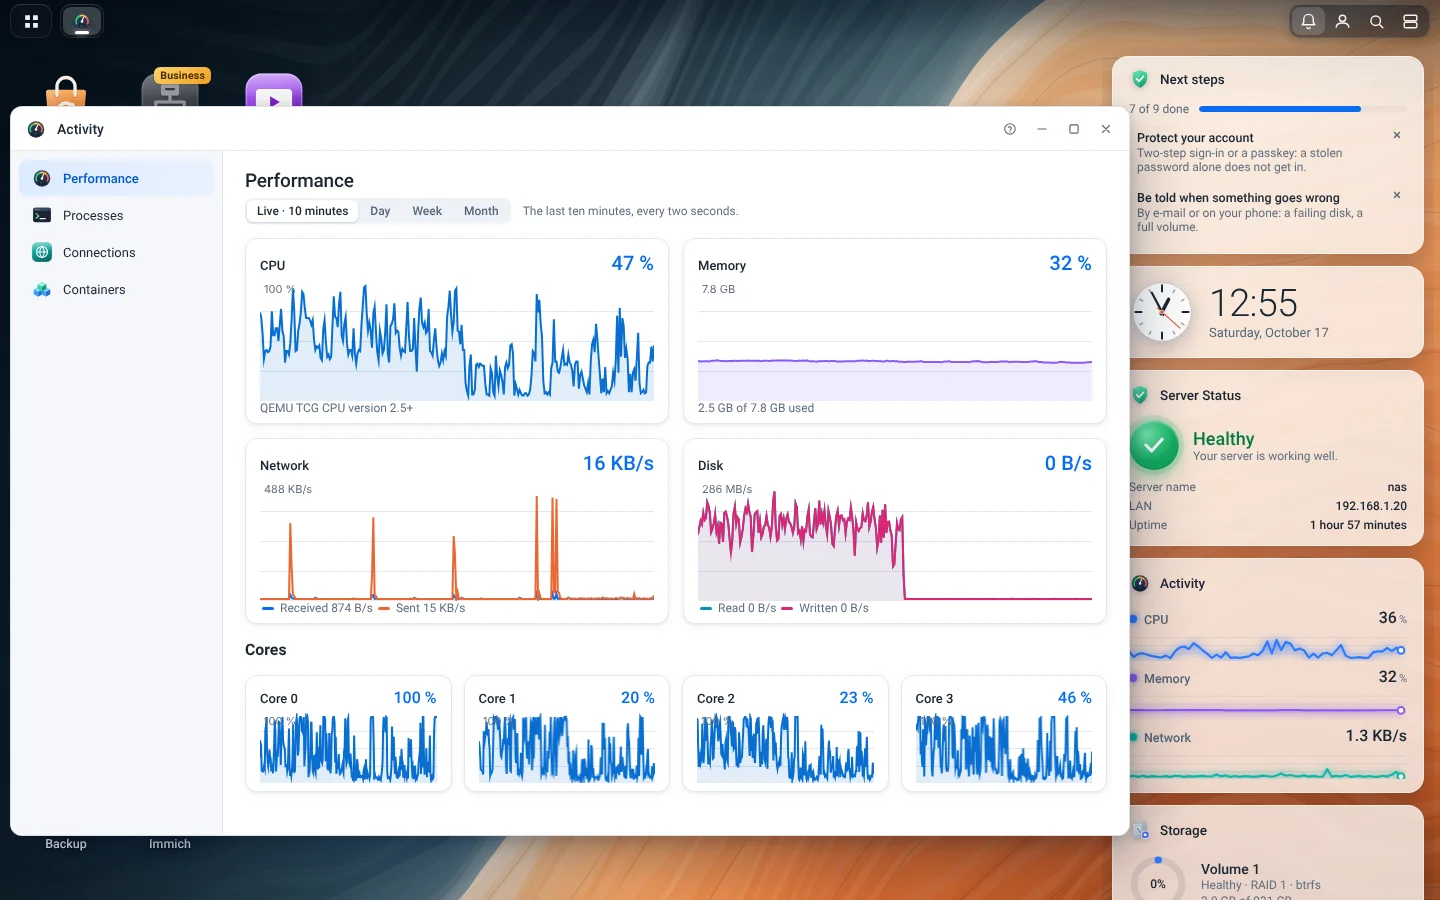1440x900 pixels.
Task: Open the Activity window help icon
Action: click(x=1010, y=129)
